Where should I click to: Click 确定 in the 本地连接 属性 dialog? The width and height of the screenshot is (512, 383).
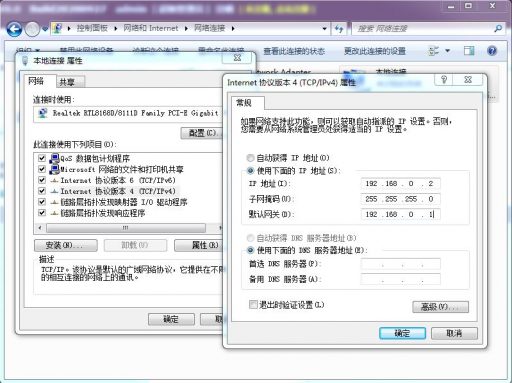(x=171, y=319)
